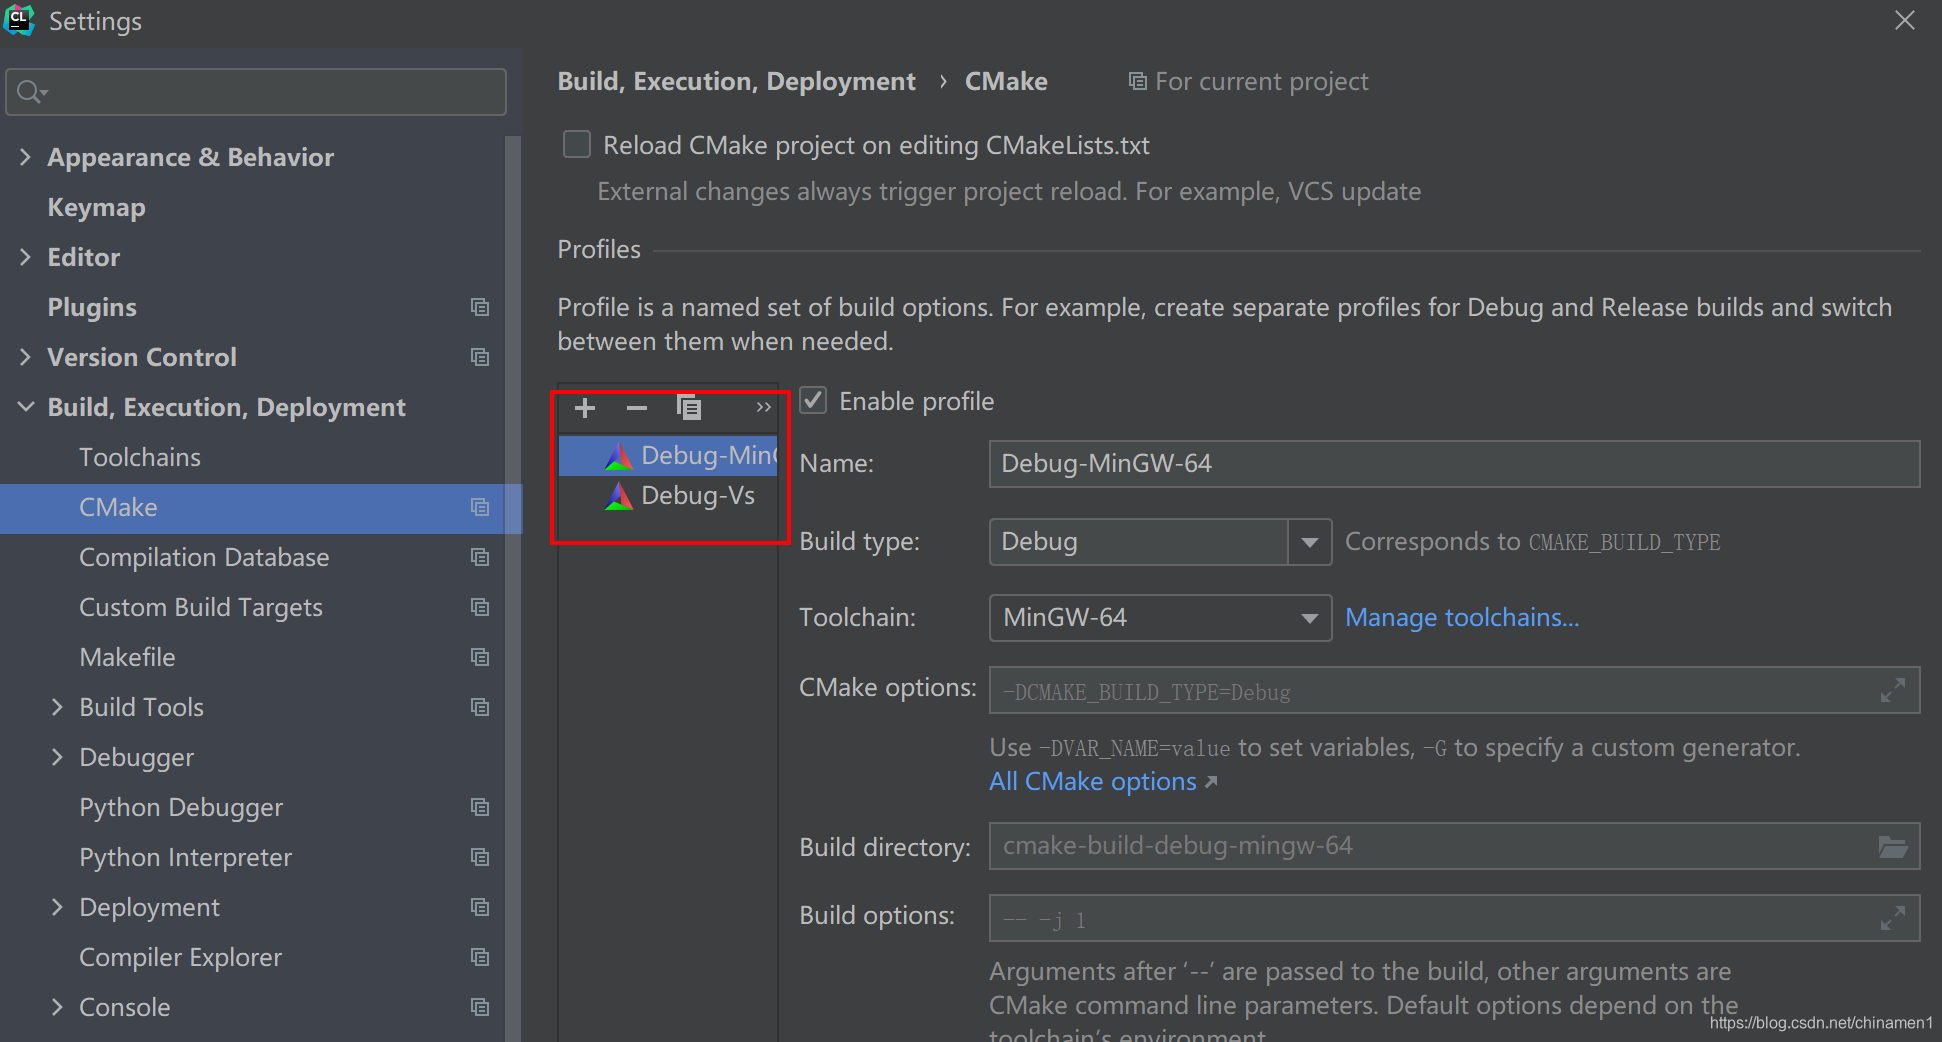Expand Version Control section

click(x=26, y=357)
